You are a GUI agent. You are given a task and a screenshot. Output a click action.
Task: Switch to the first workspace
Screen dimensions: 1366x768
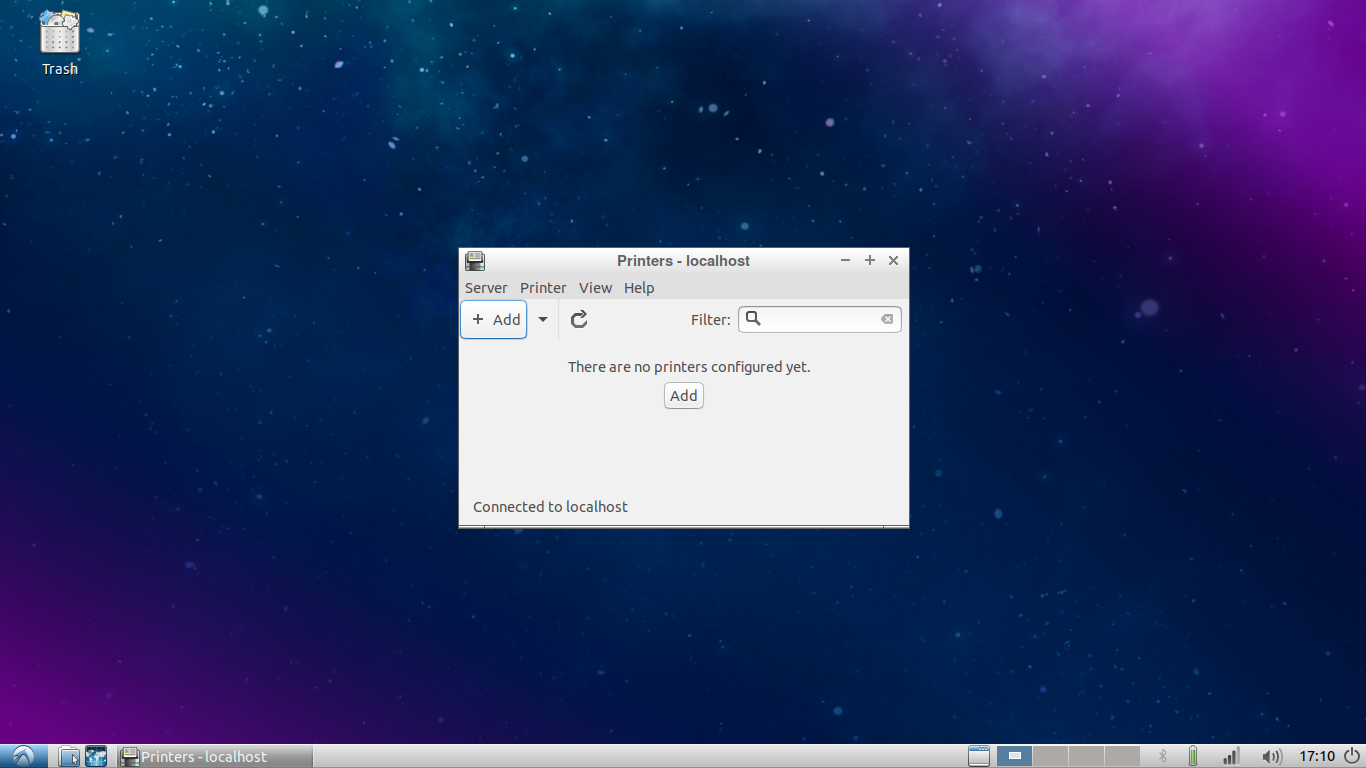pyautogui.click(x=1015, y=757)
